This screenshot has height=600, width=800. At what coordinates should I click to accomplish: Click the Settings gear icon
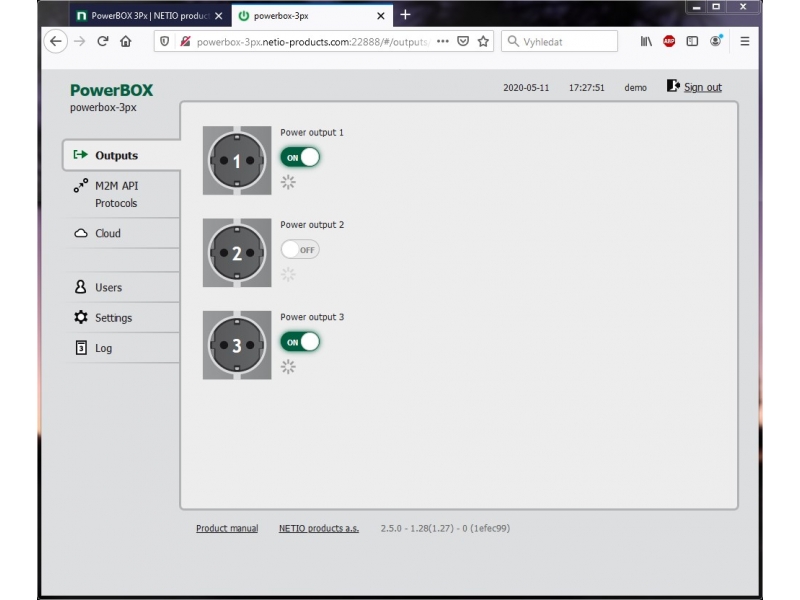click(81, 317)
